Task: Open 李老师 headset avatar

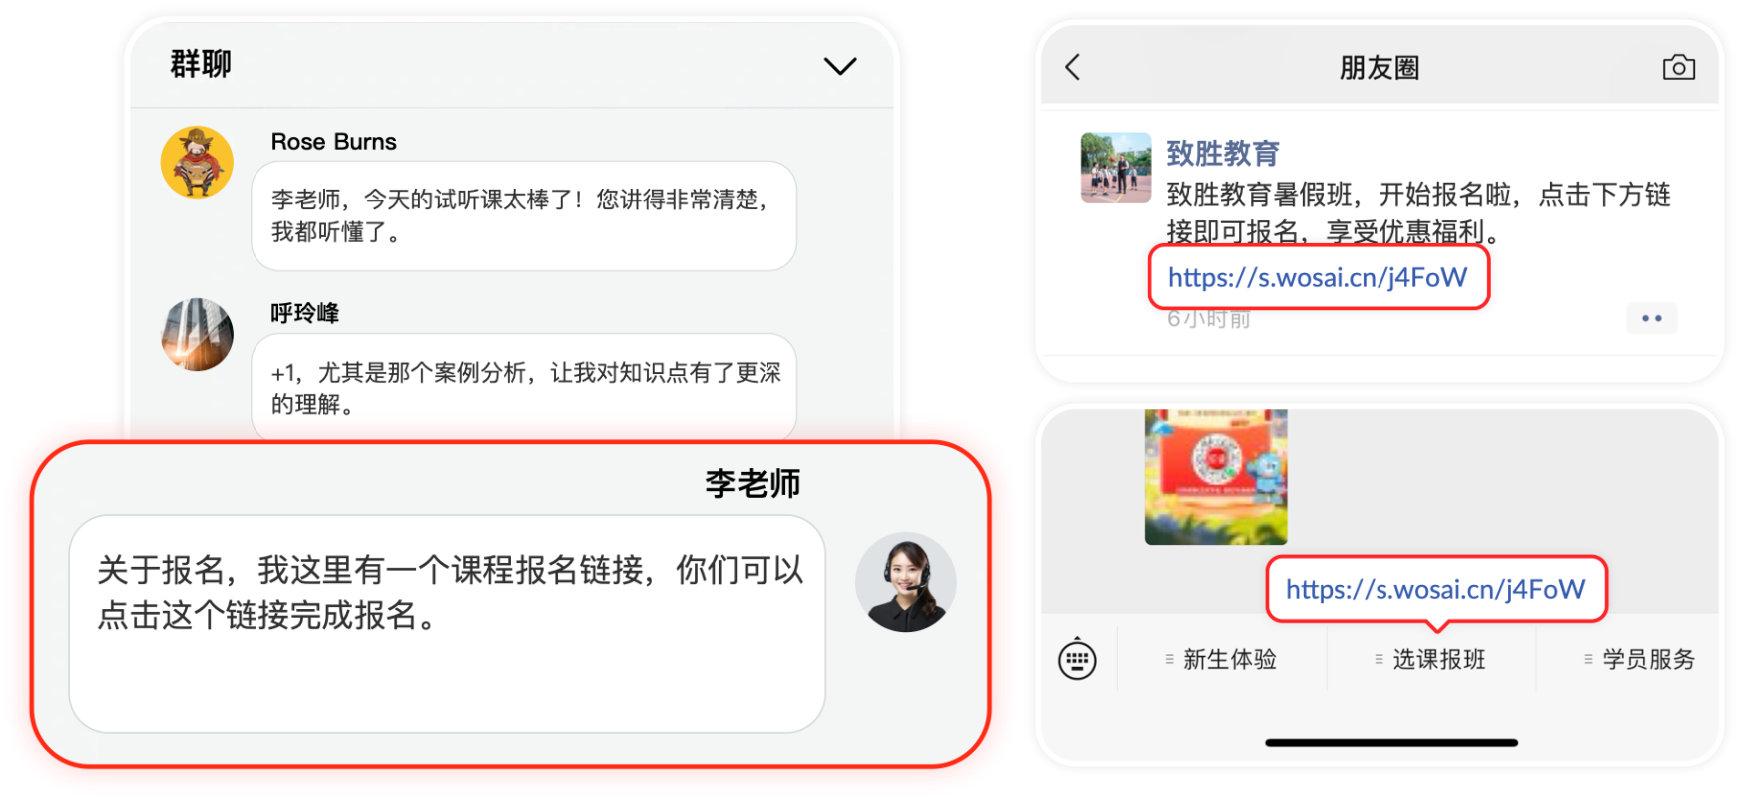Action: point(905,582)
